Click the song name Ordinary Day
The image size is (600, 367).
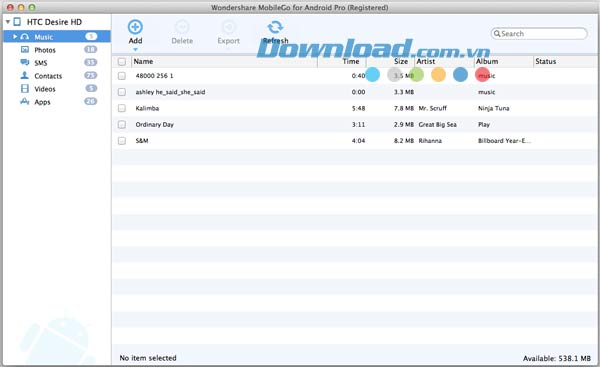[x=154, y=124]
